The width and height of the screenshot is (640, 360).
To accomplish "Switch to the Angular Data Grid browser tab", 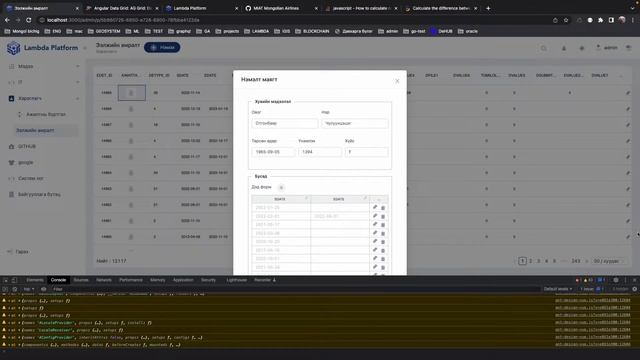I will 122,8.
